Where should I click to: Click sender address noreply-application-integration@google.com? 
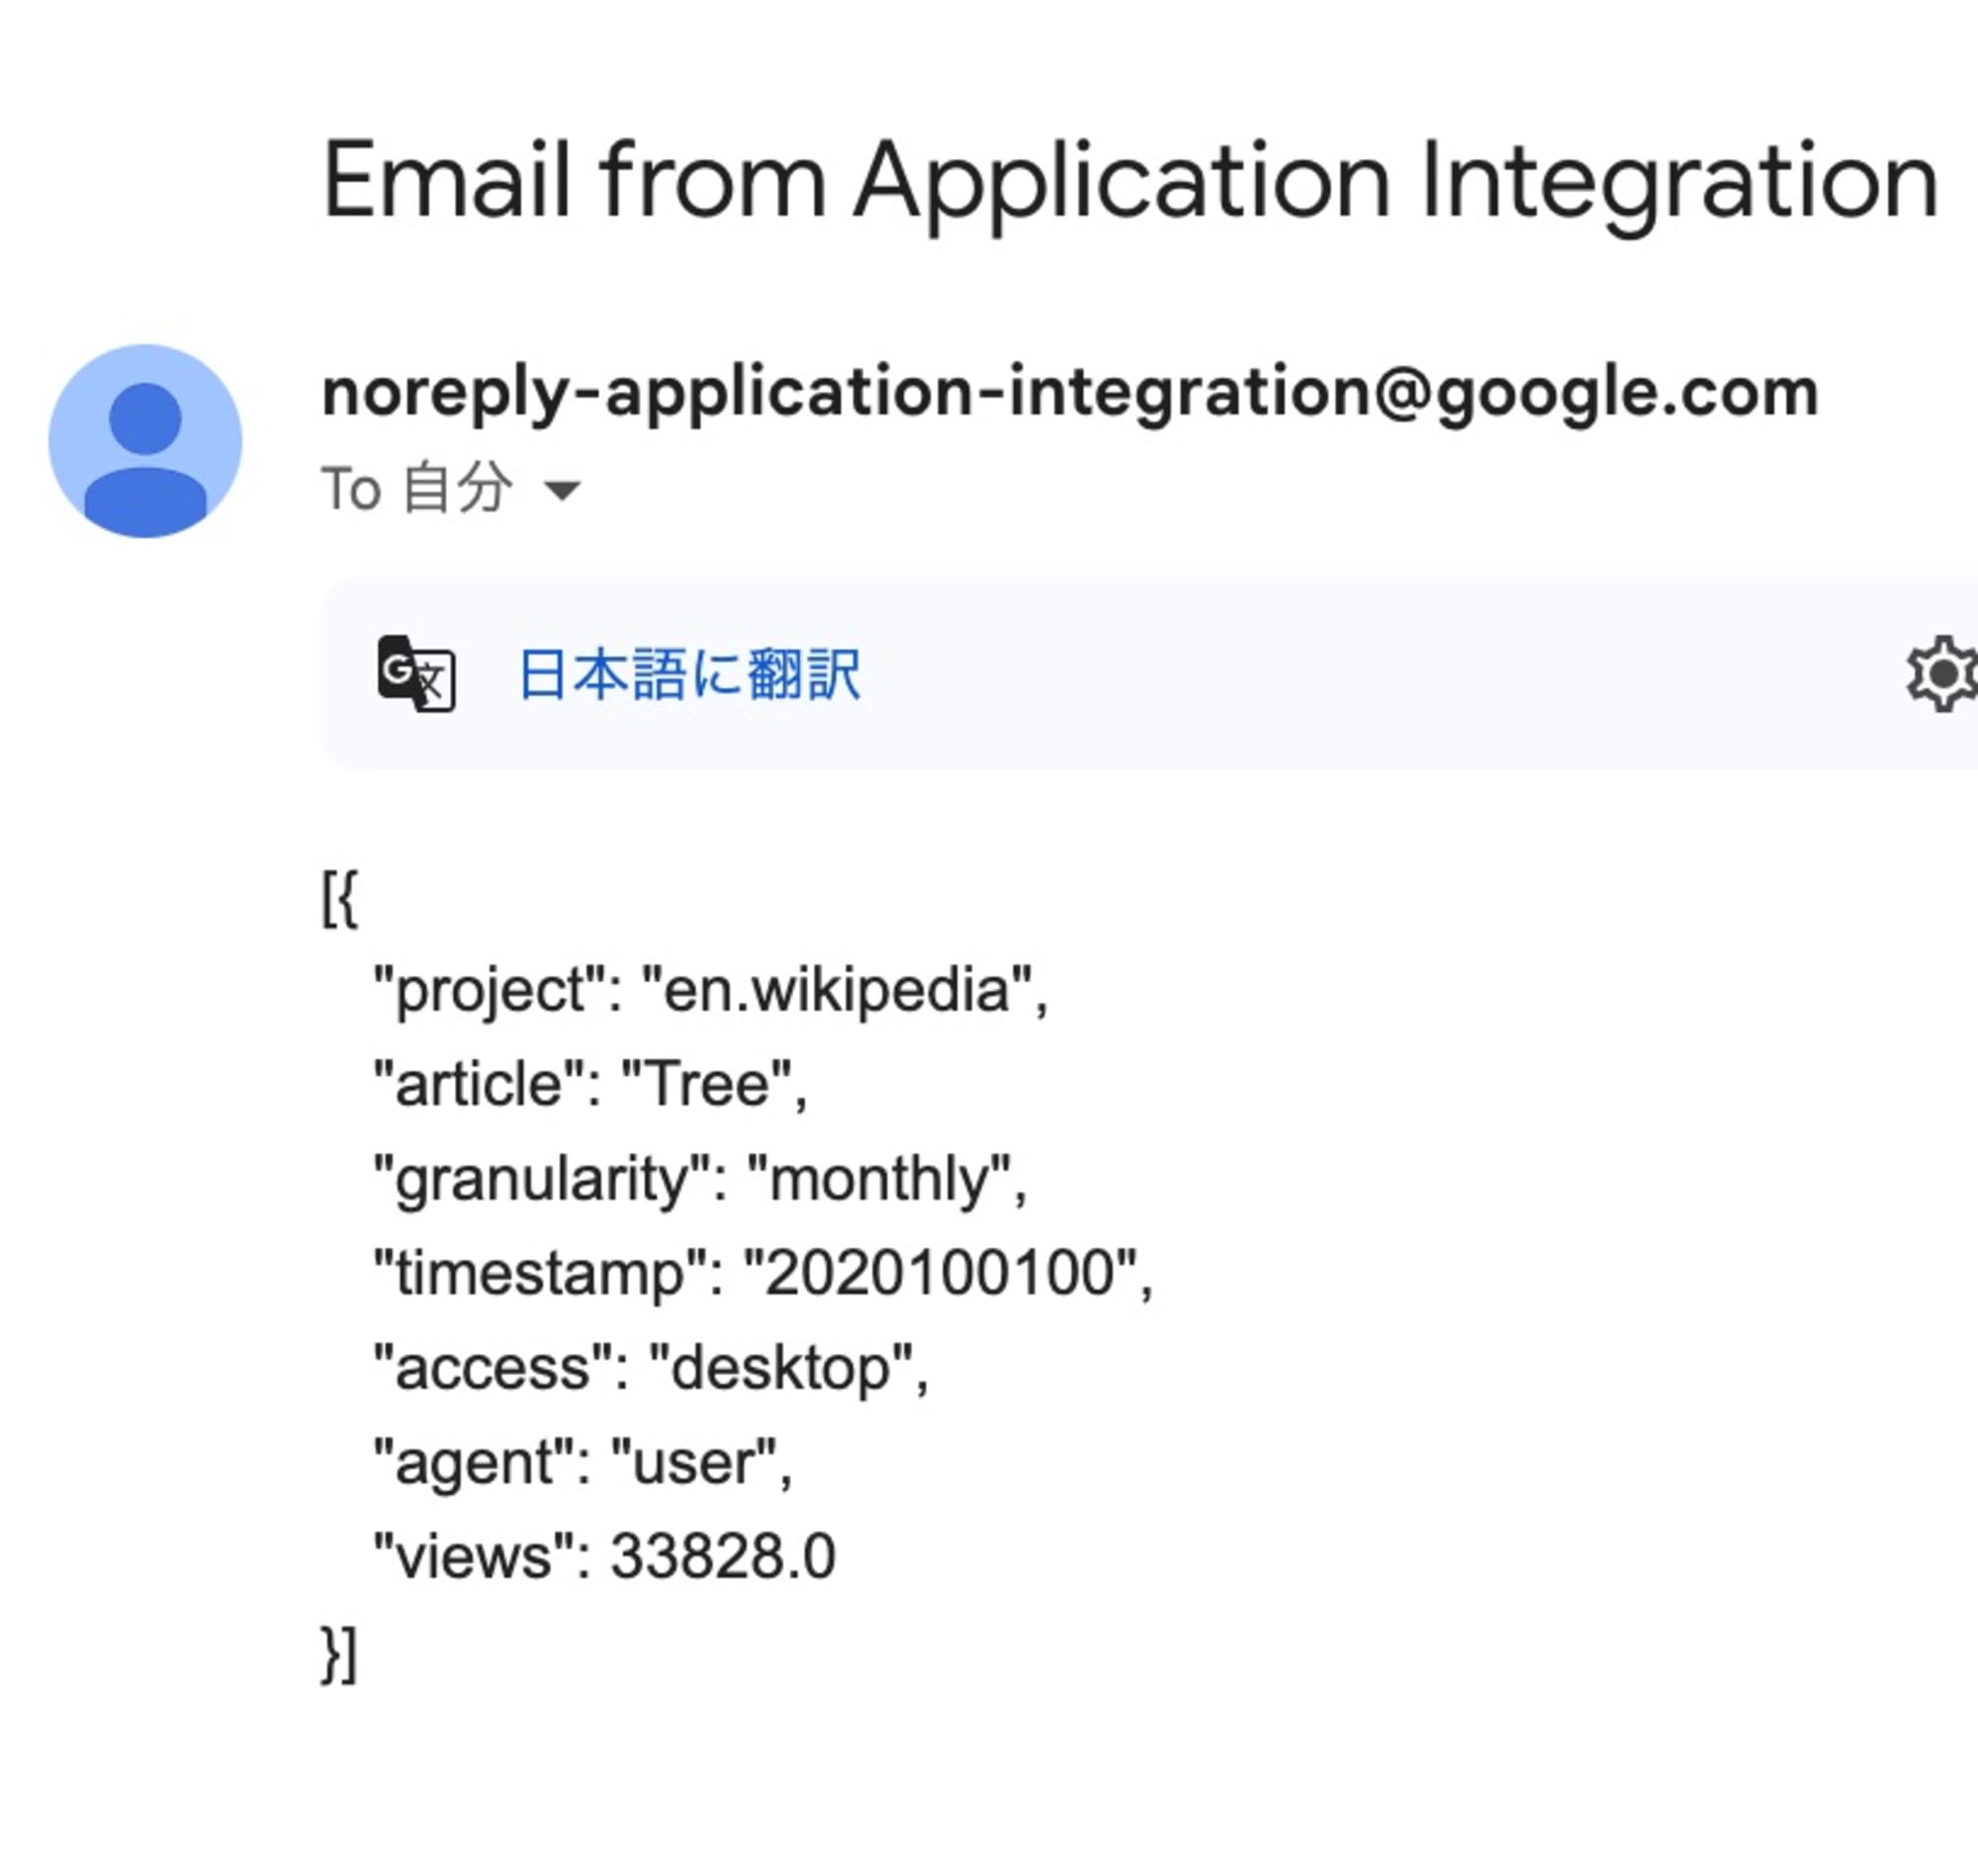click(1070, 391)
